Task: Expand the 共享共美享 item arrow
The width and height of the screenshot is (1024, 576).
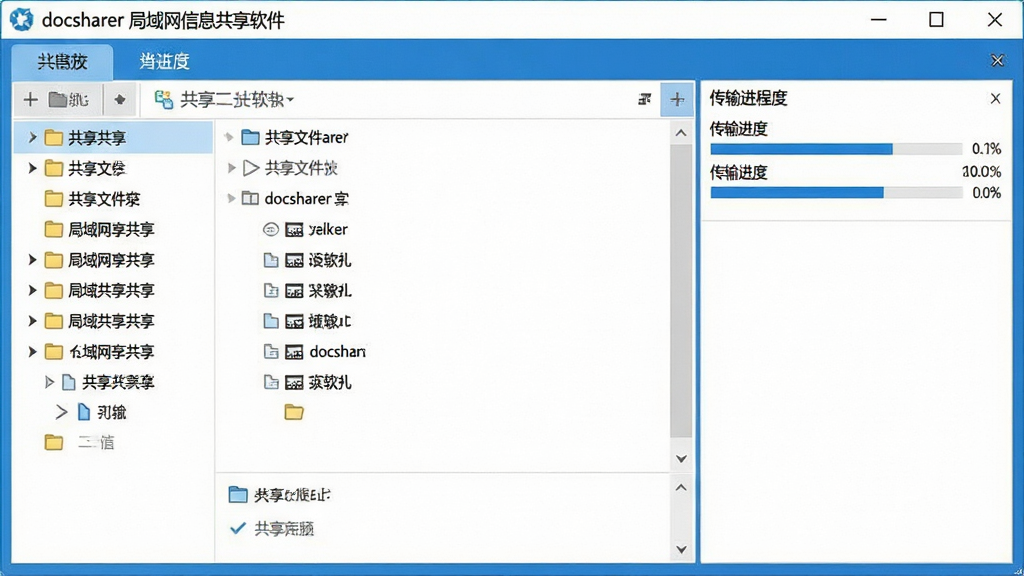Action: coord(49,382)
